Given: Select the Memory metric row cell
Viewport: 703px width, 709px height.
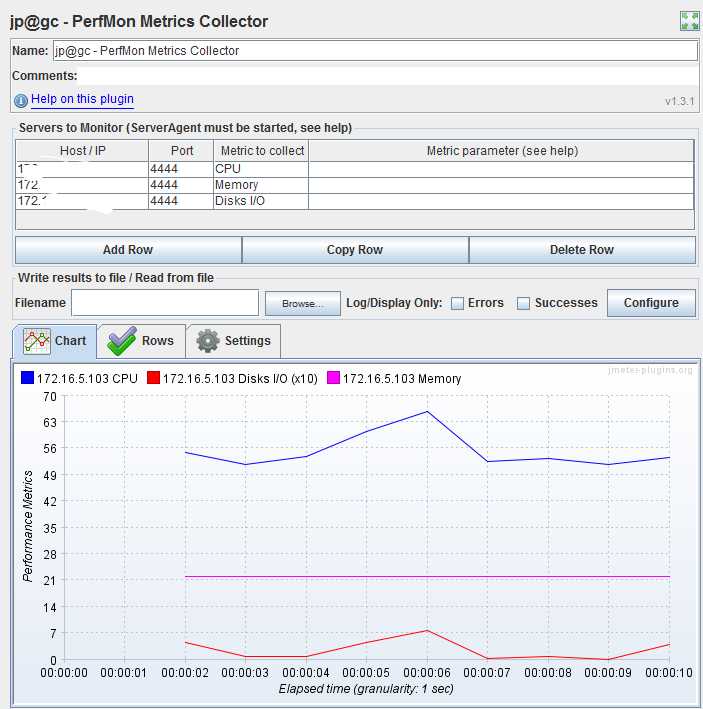Looking at the screenshot, I should coord(261,185).
